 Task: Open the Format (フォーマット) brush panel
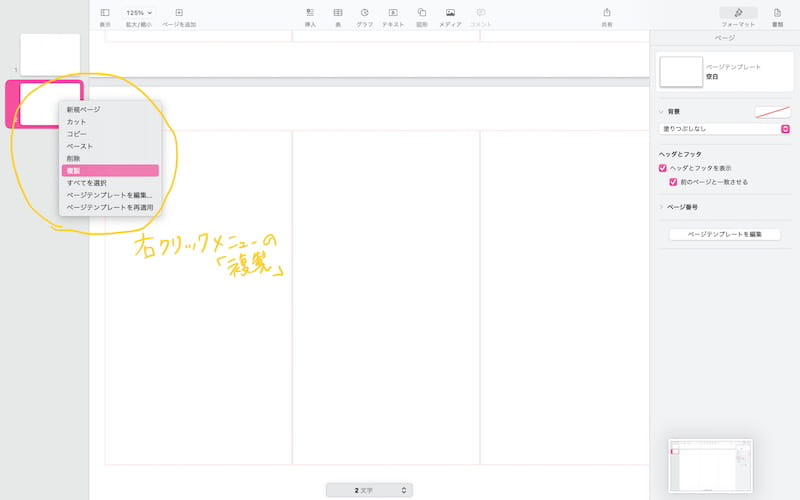click(x=738, y=13)
